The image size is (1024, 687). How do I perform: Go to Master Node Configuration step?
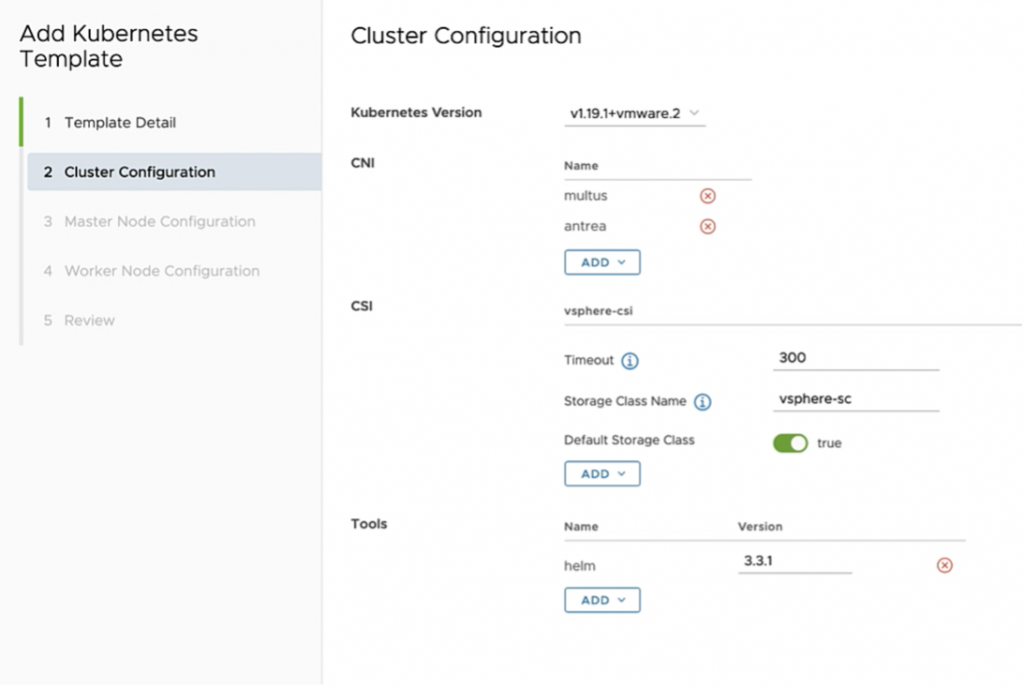159,222
